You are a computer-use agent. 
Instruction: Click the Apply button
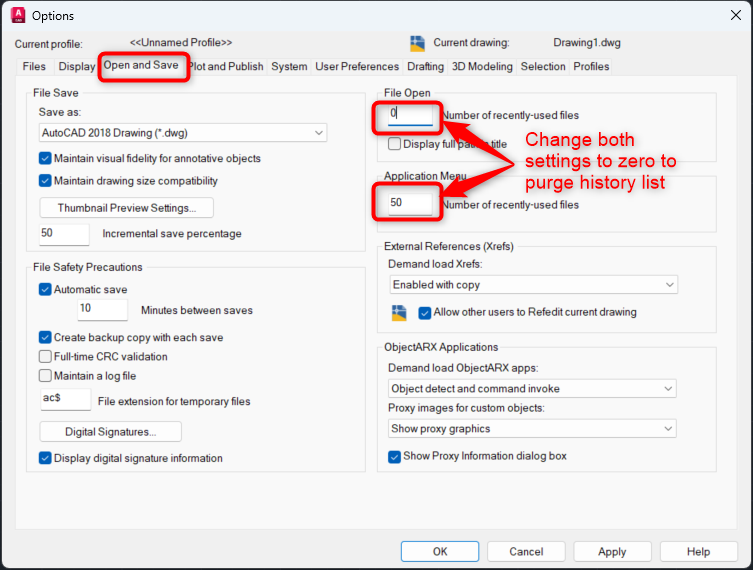(x=612, y=551)
